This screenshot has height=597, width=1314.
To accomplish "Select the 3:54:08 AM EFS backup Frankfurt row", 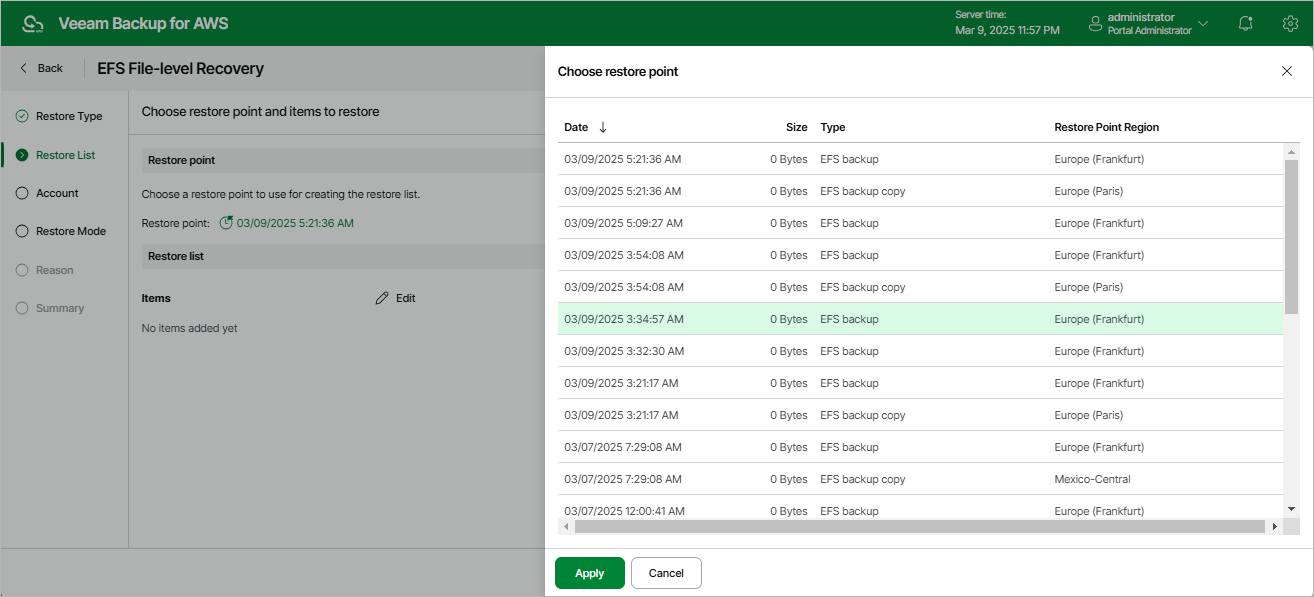I will (x=920, y=255).
